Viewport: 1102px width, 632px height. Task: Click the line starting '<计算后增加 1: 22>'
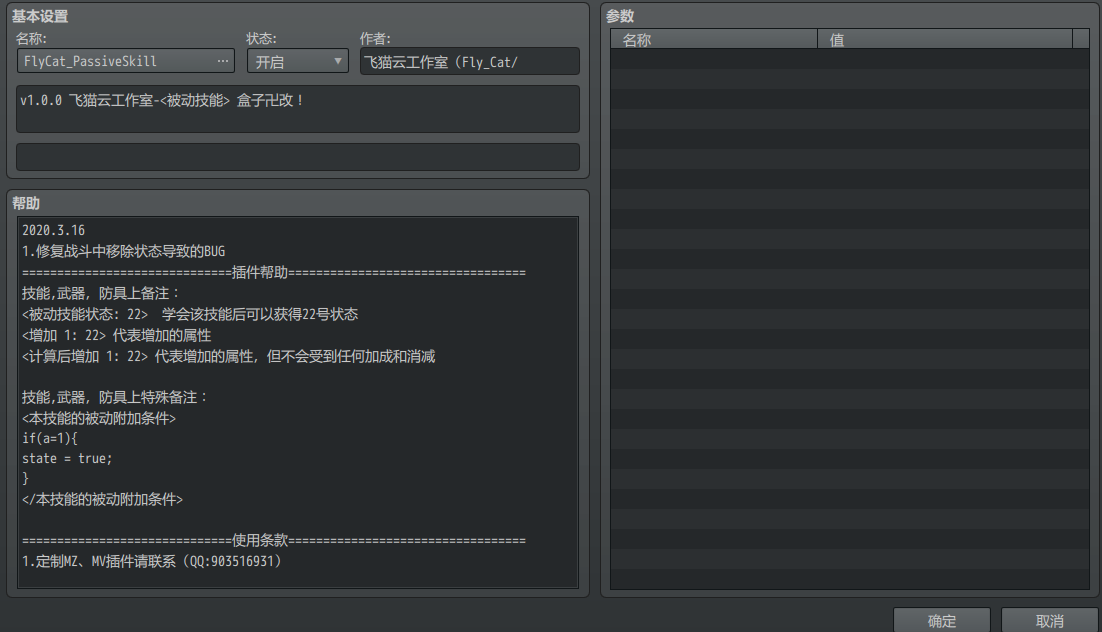click(228, 356)
